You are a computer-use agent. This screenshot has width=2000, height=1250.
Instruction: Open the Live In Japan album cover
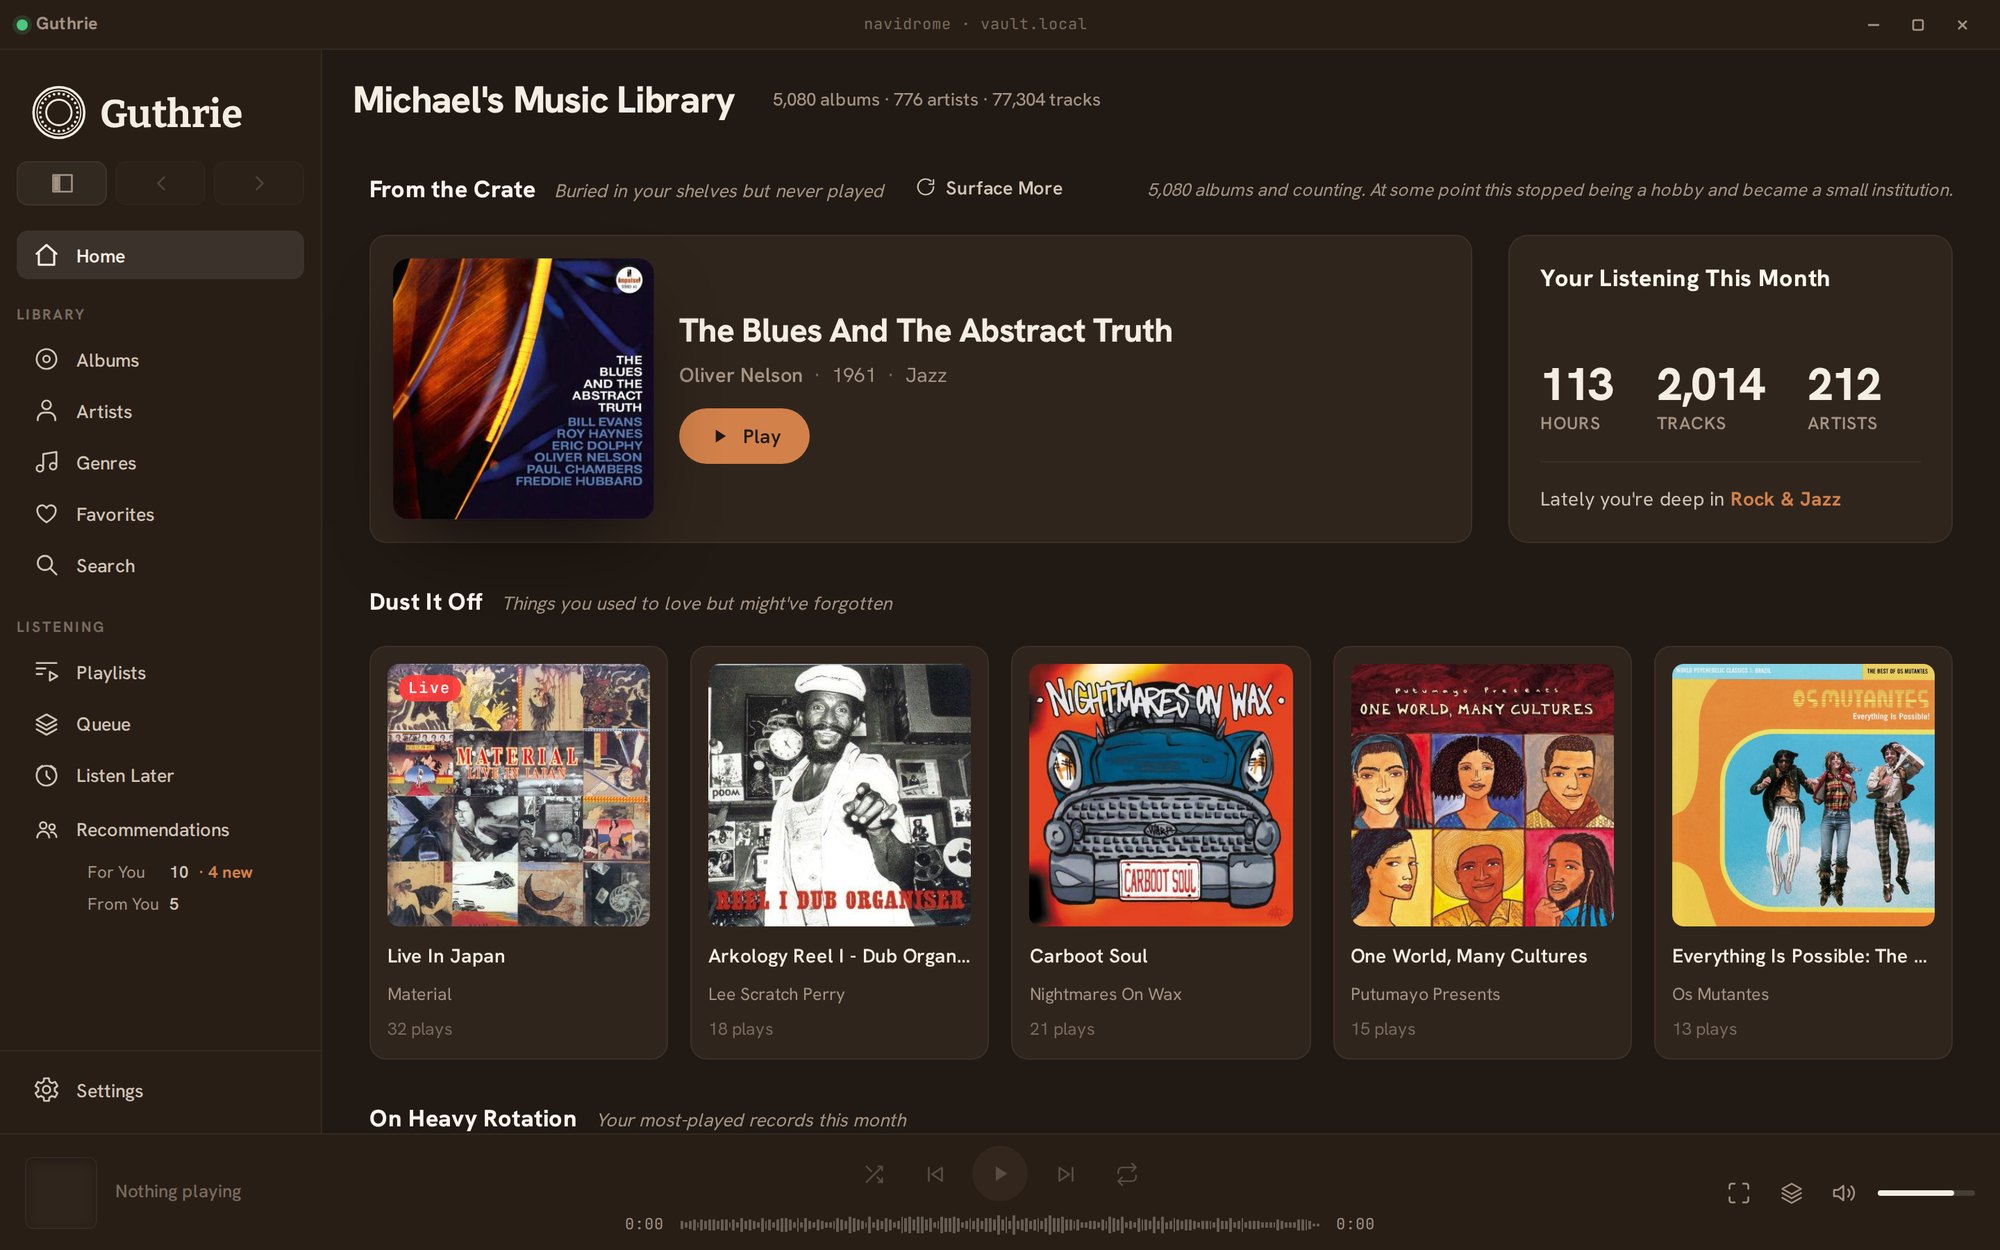click(518, 795)
